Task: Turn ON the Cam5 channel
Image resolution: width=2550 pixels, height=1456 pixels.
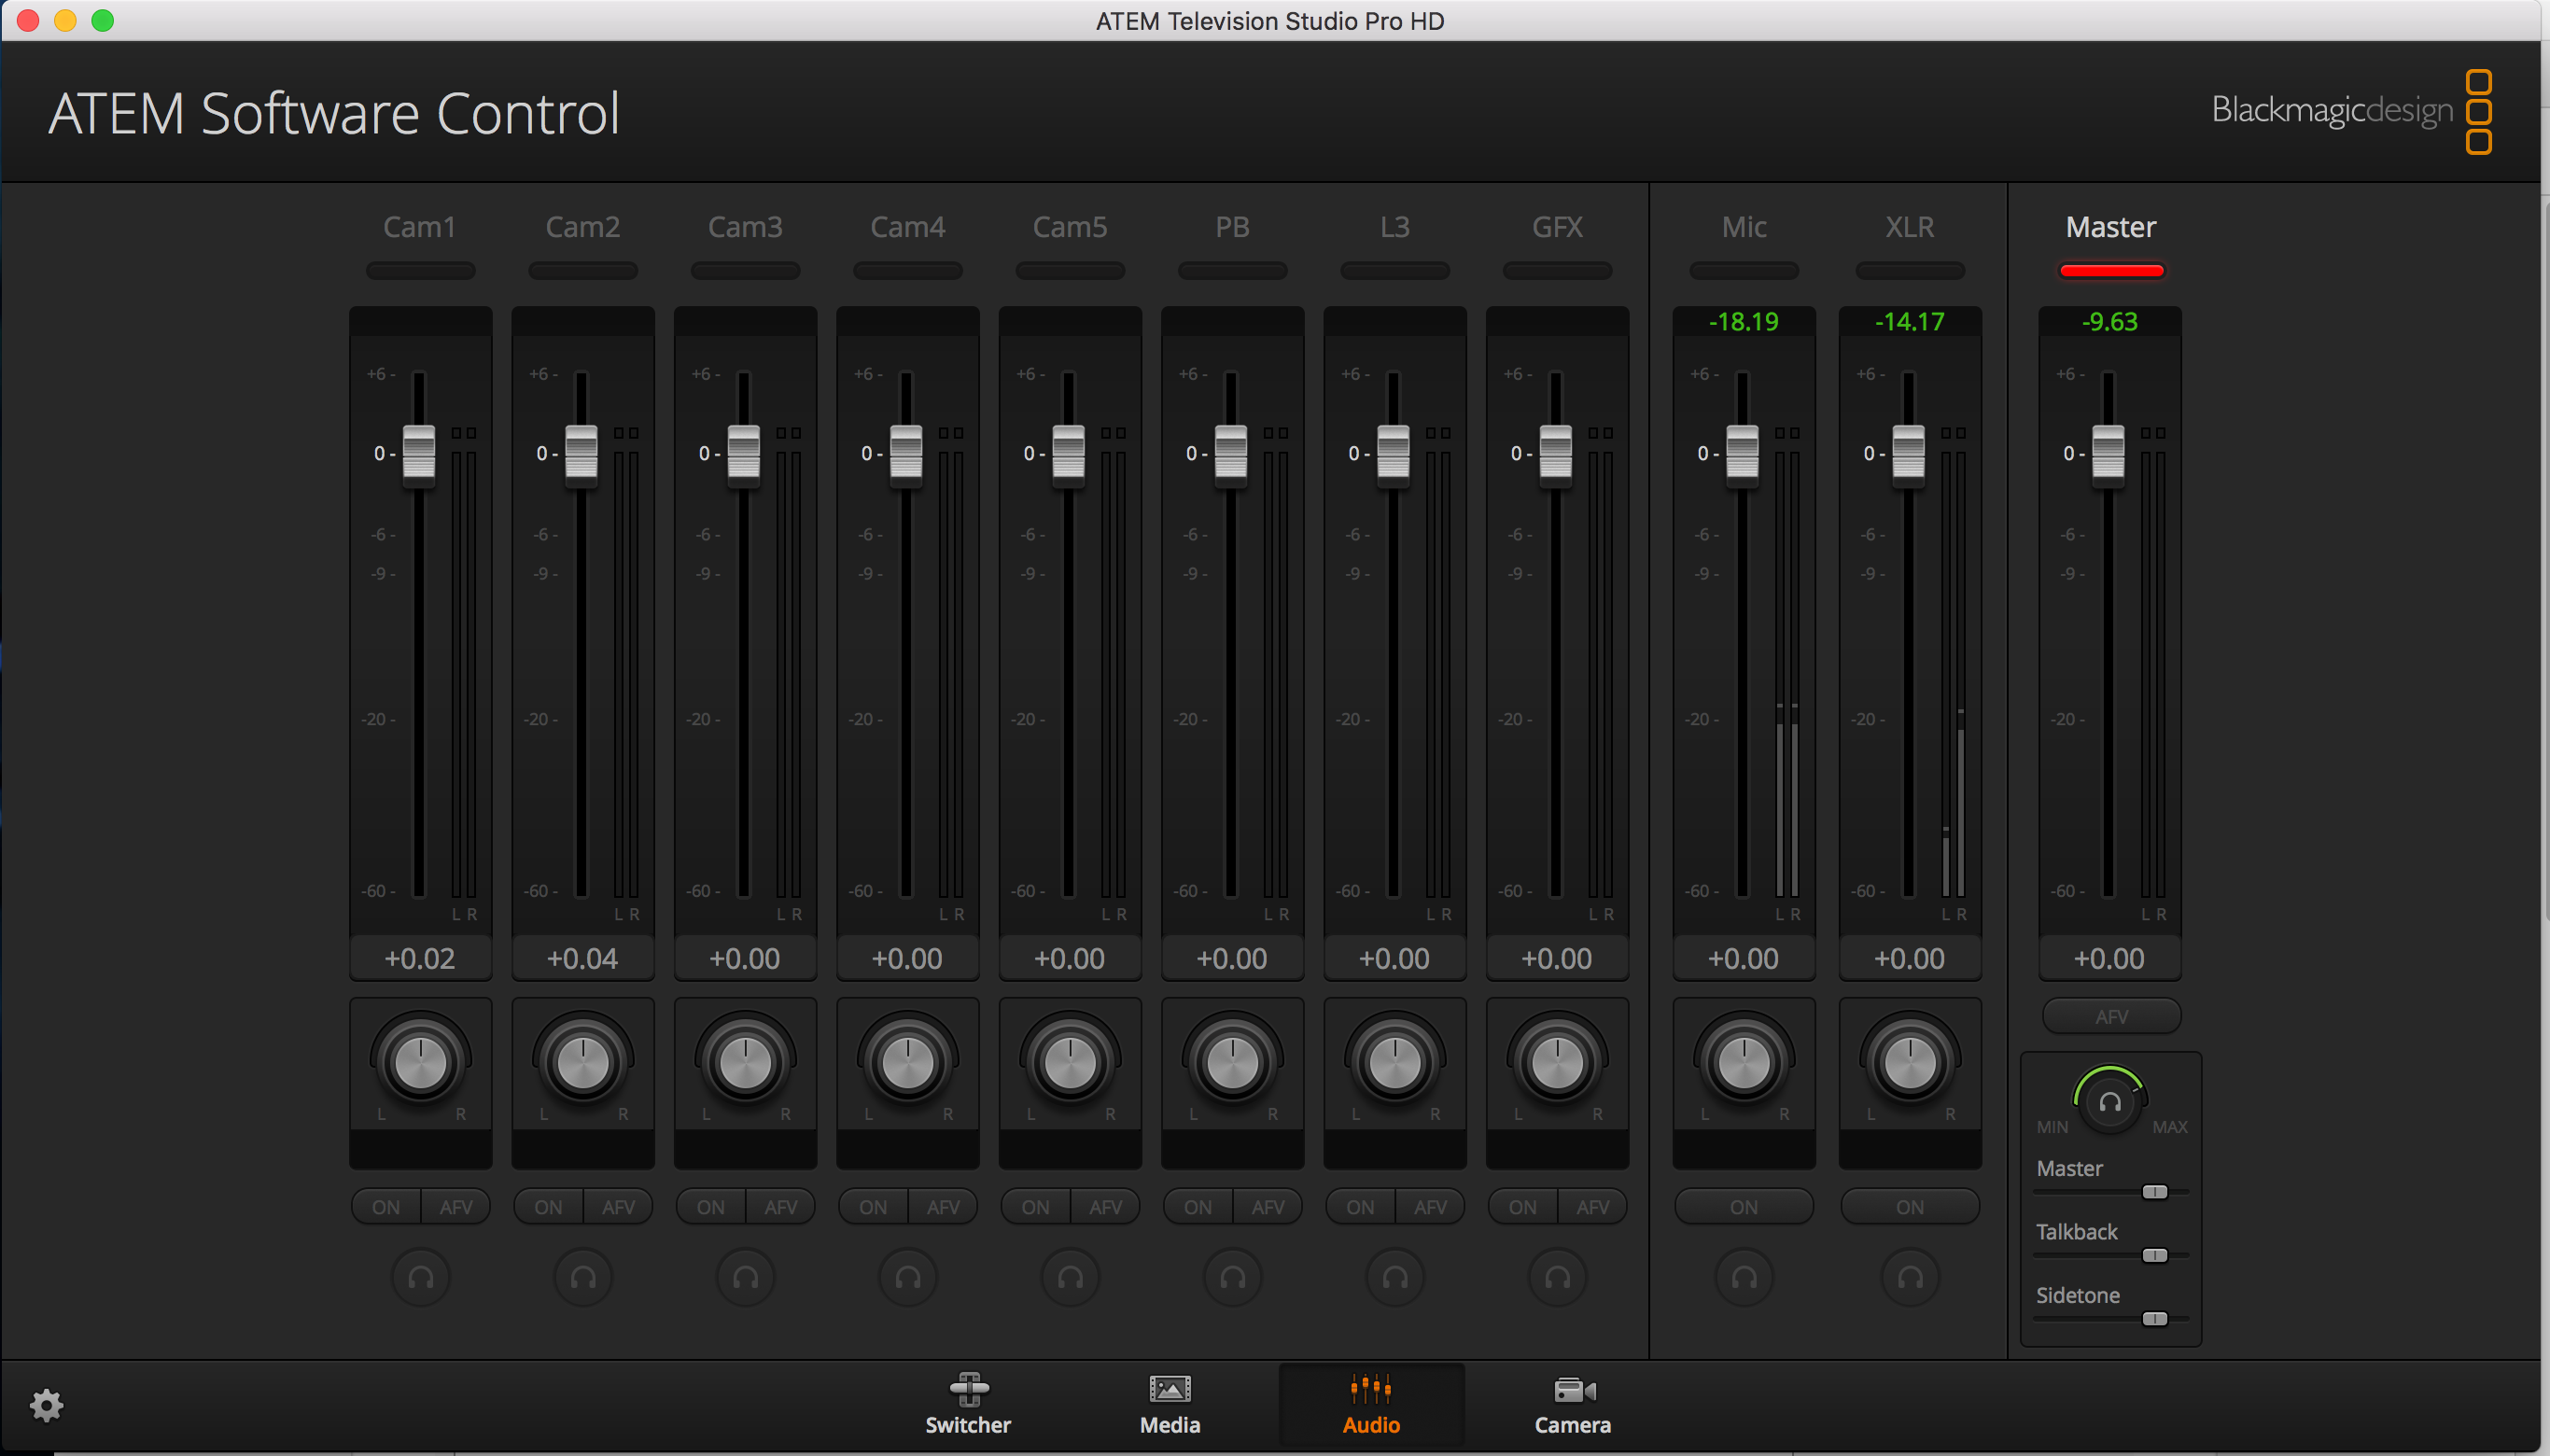Action: [1036, 1207]
